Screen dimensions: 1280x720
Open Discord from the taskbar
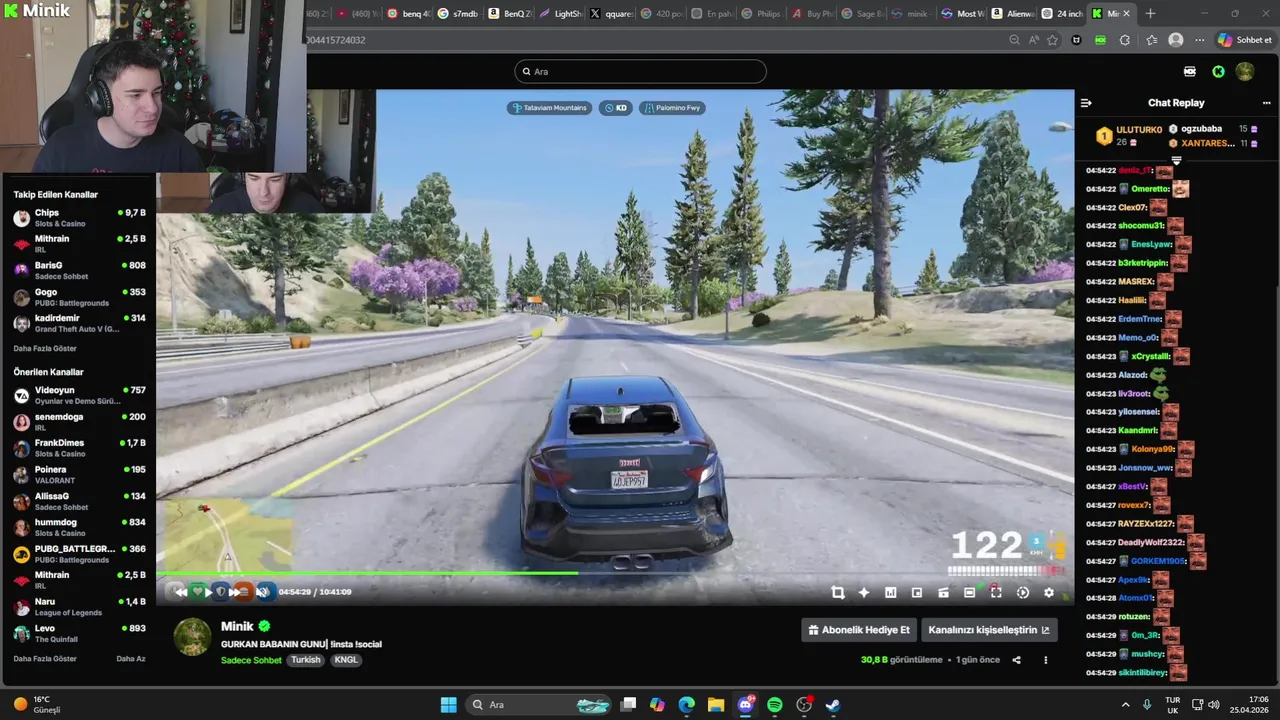pos(746,705)
